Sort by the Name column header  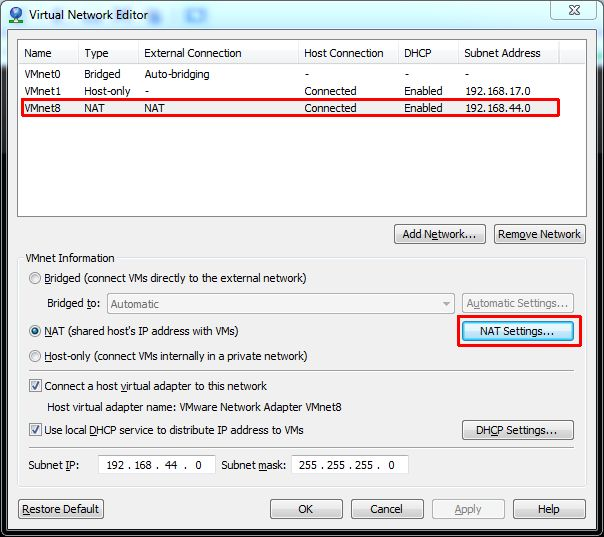tap(38, 53)
